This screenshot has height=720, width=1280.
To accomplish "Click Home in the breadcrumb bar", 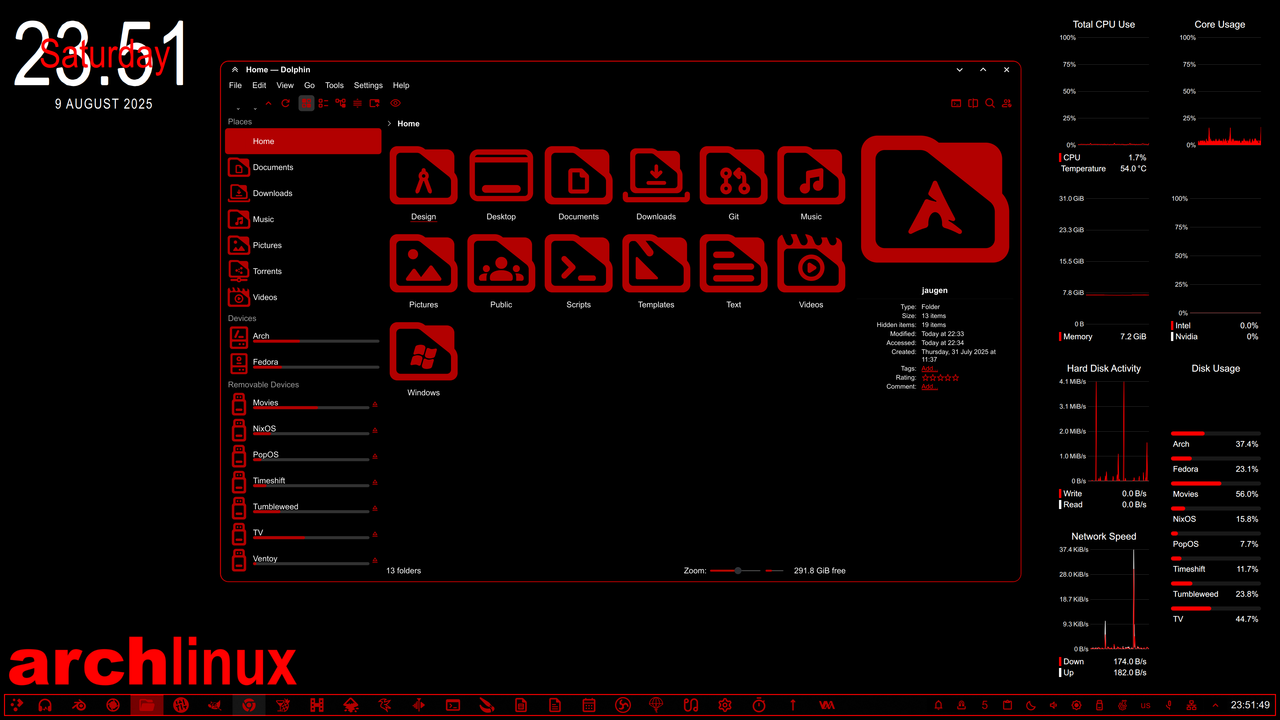I will click(408, 124).
